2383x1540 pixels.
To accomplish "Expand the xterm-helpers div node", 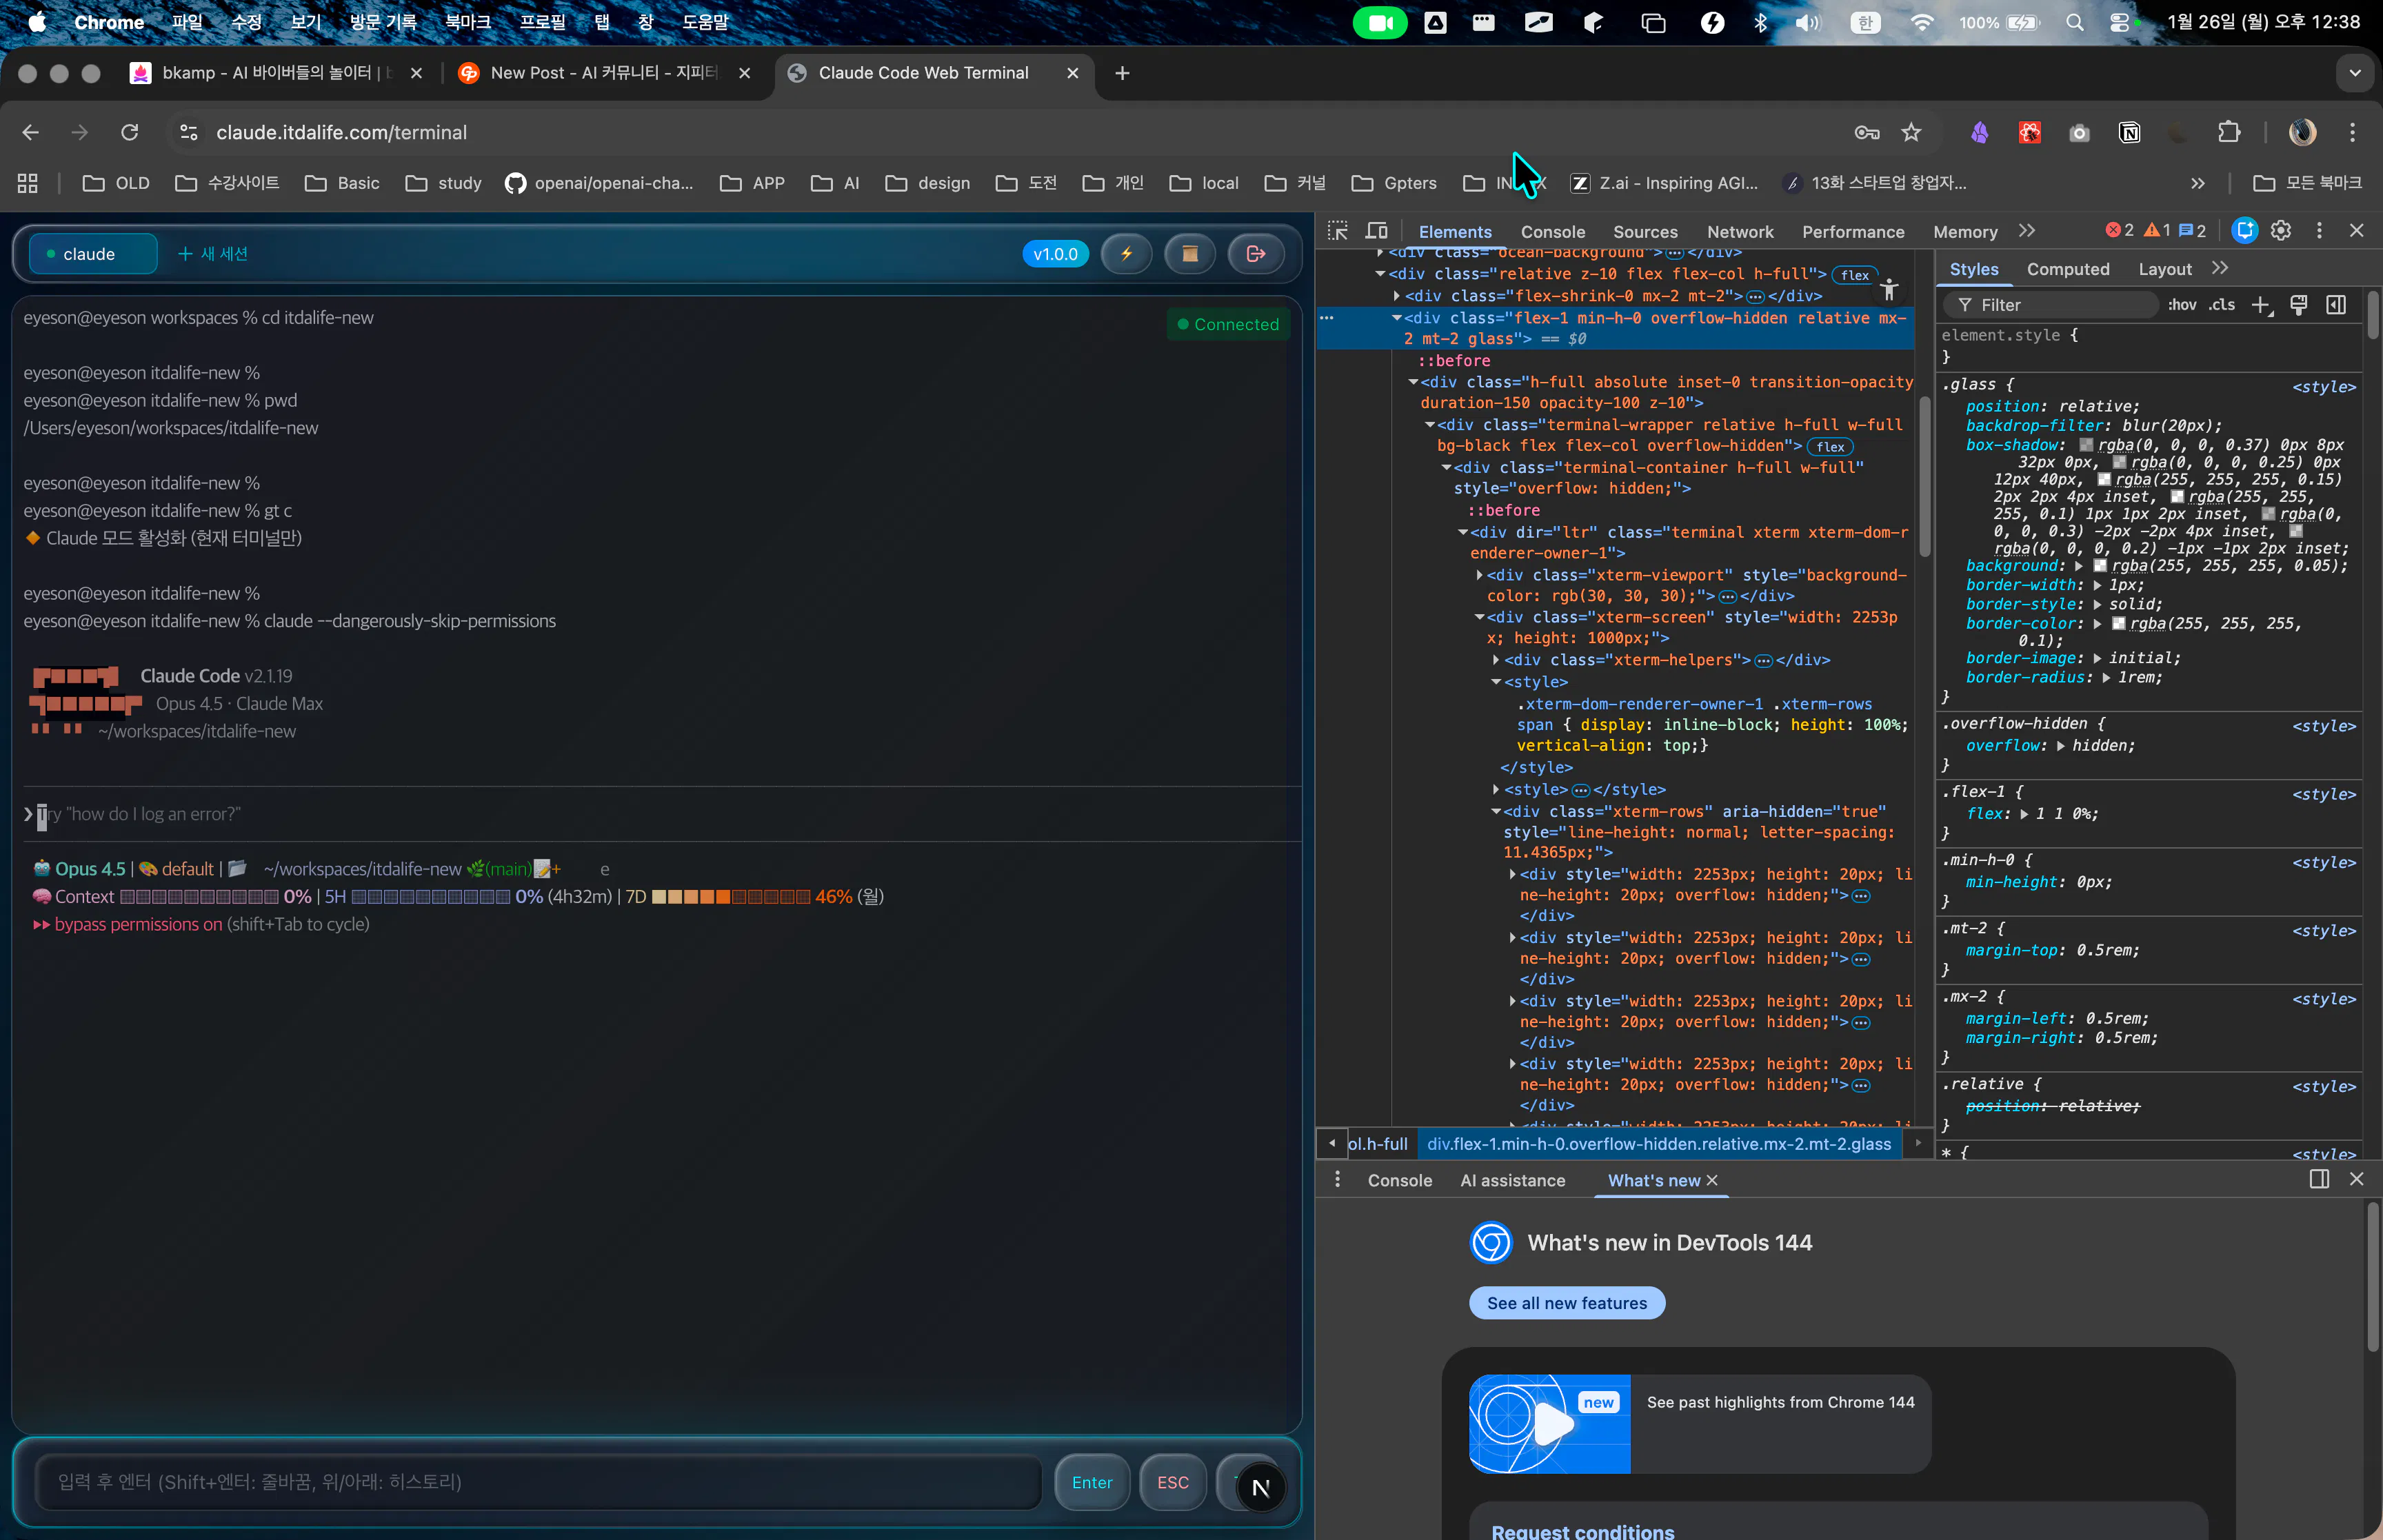I will click(x=1496, y=660).
